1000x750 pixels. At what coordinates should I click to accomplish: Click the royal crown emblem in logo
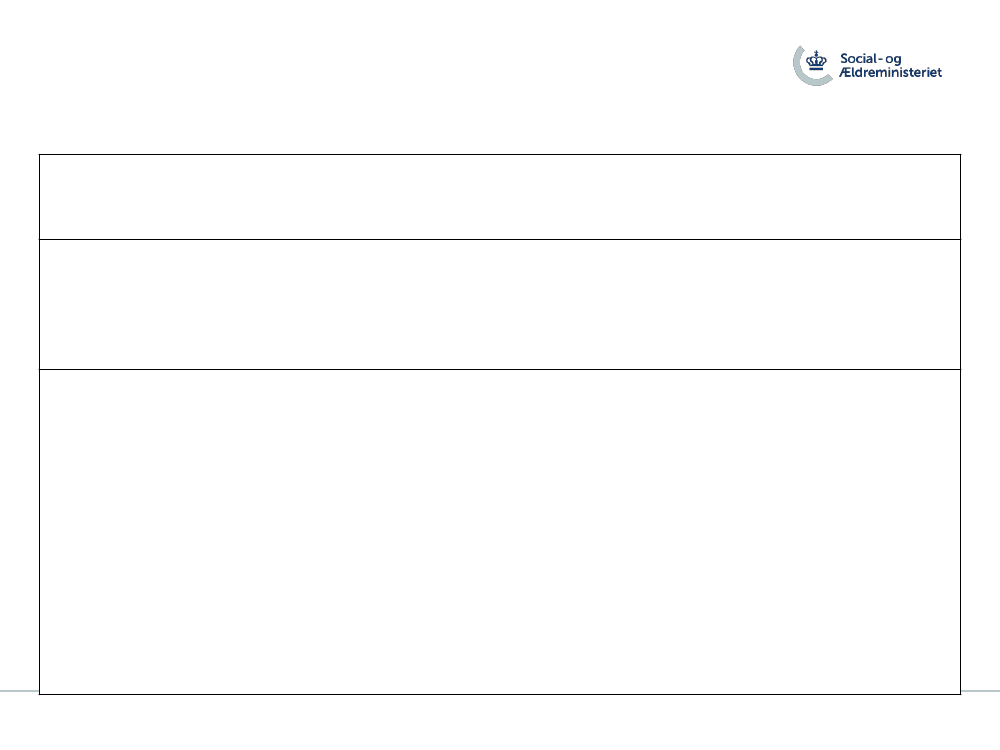coord(816,61)
